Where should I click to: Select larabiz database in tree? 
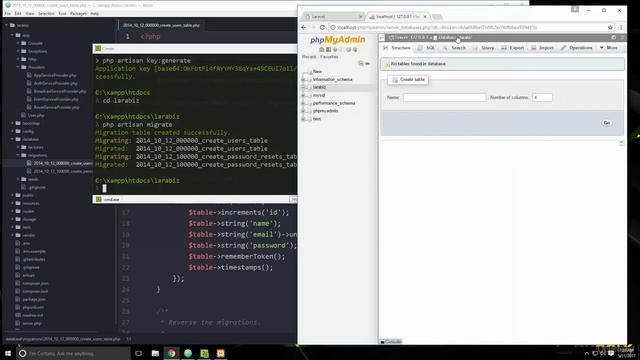tap(319, 87)
